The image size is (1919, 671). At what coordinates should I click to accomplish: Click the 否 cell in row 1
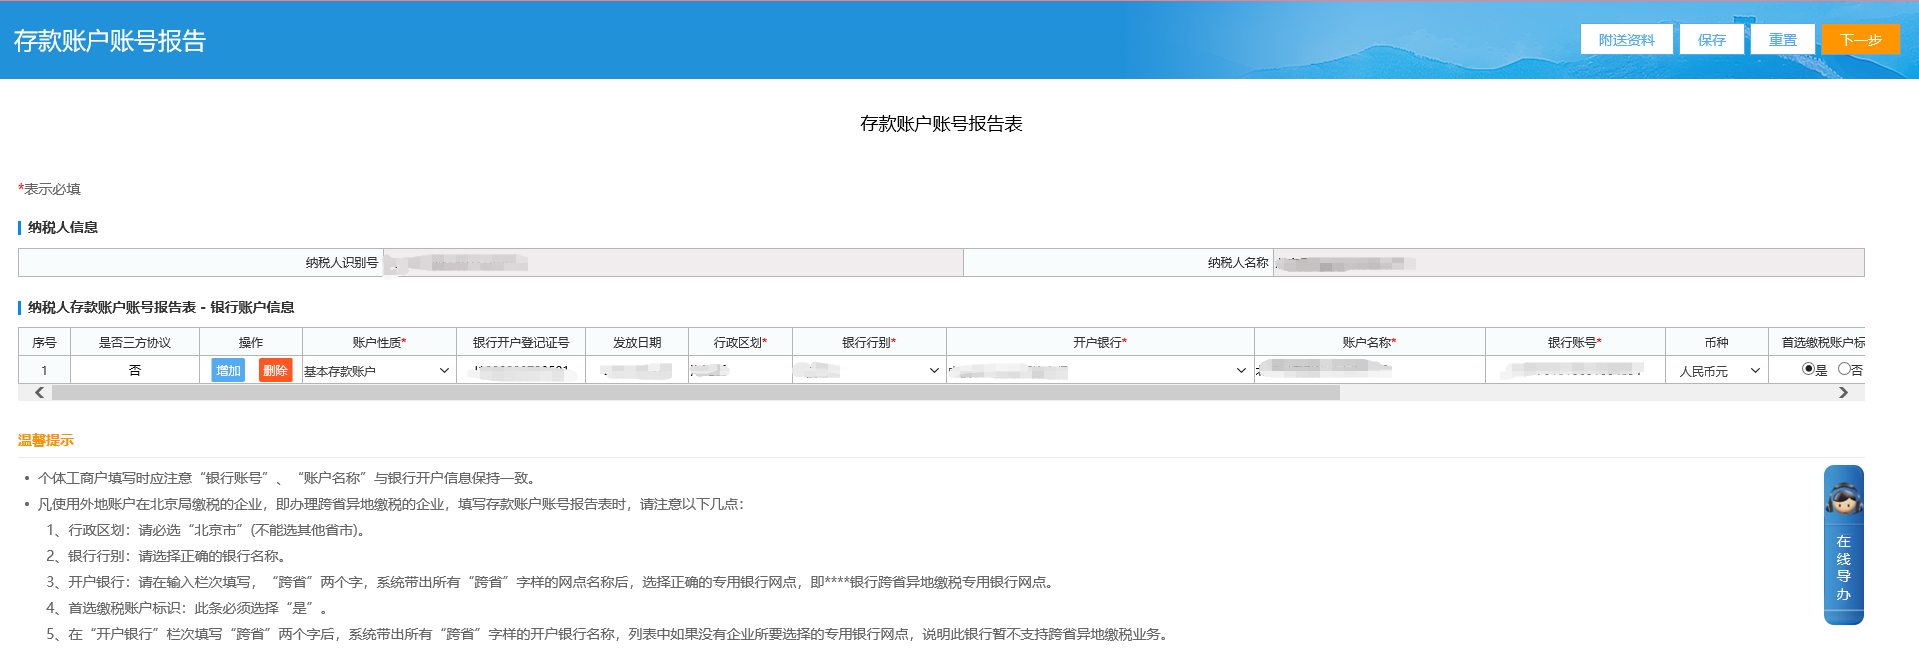pos(135,370)
